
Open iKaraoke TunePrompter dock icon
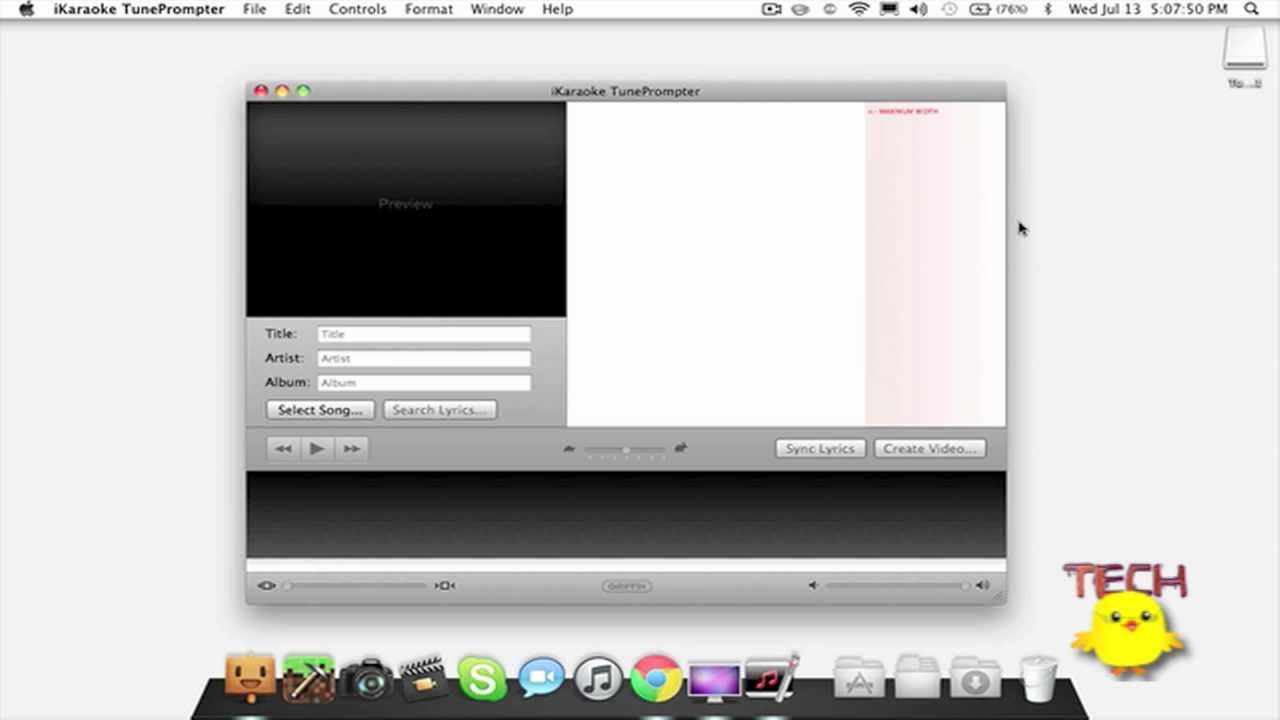[x=772, y=677]
